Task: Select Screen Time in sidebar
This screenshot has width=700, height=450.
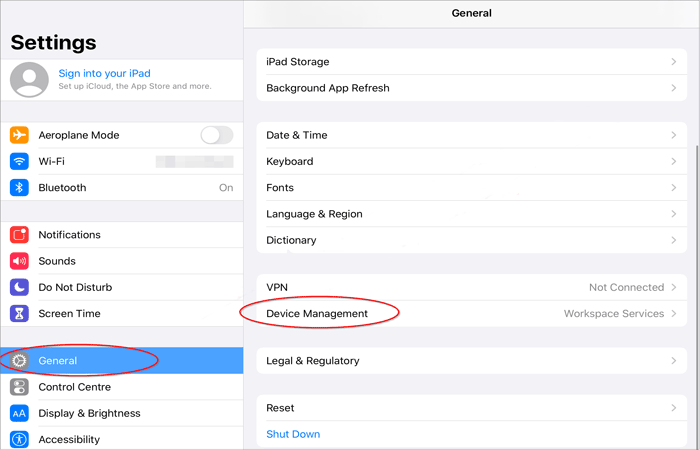Action: click(122, 313)
